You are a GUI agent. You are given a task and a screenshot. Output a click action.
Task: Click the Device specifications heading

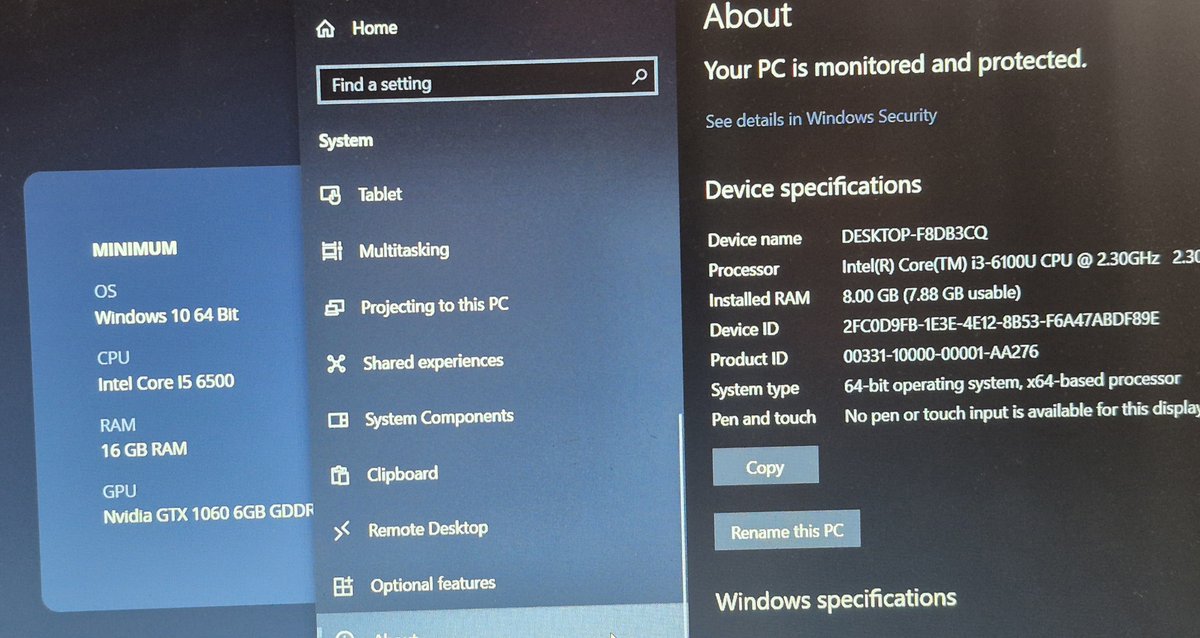pyautogui.click(x=813, y=188)
